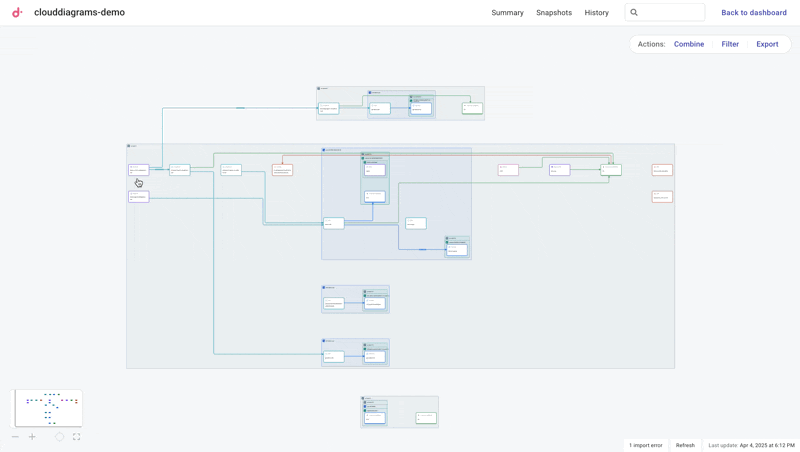Screen dimensions: 800x452
Task: Open the Filter options
Action: pyautogui.click(x=730, y=44)
